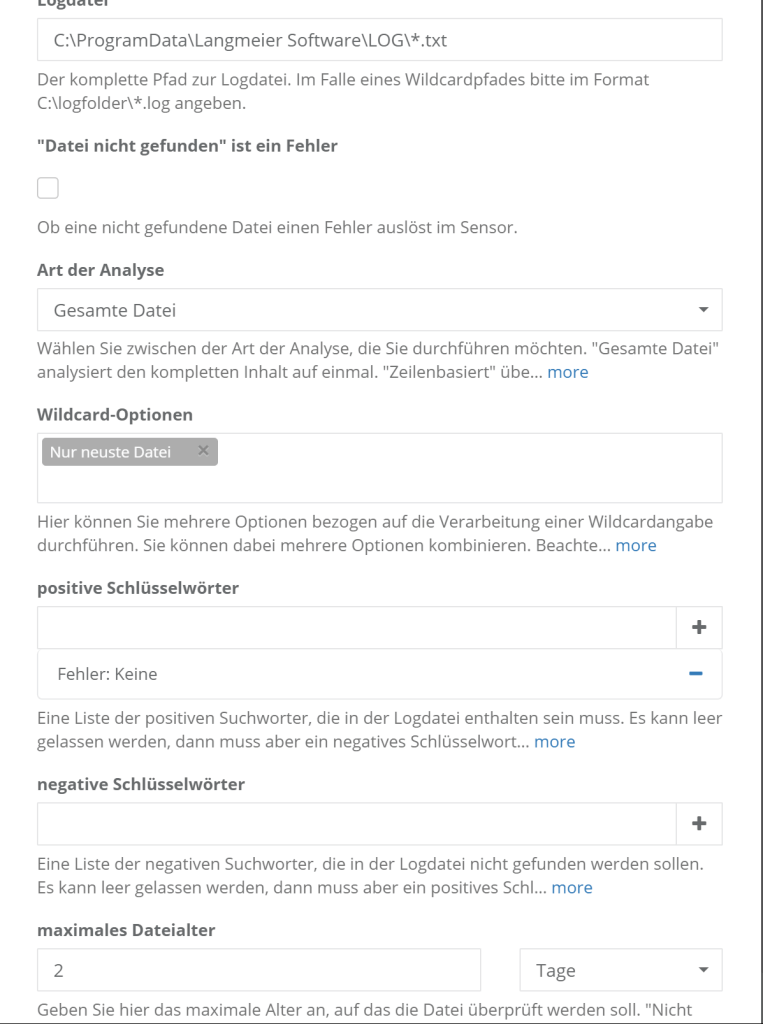This screenshot has height=1024, width=763.
Task: Click "more" for positive Schlüsselwörter help
Action: tap(555, 741)
